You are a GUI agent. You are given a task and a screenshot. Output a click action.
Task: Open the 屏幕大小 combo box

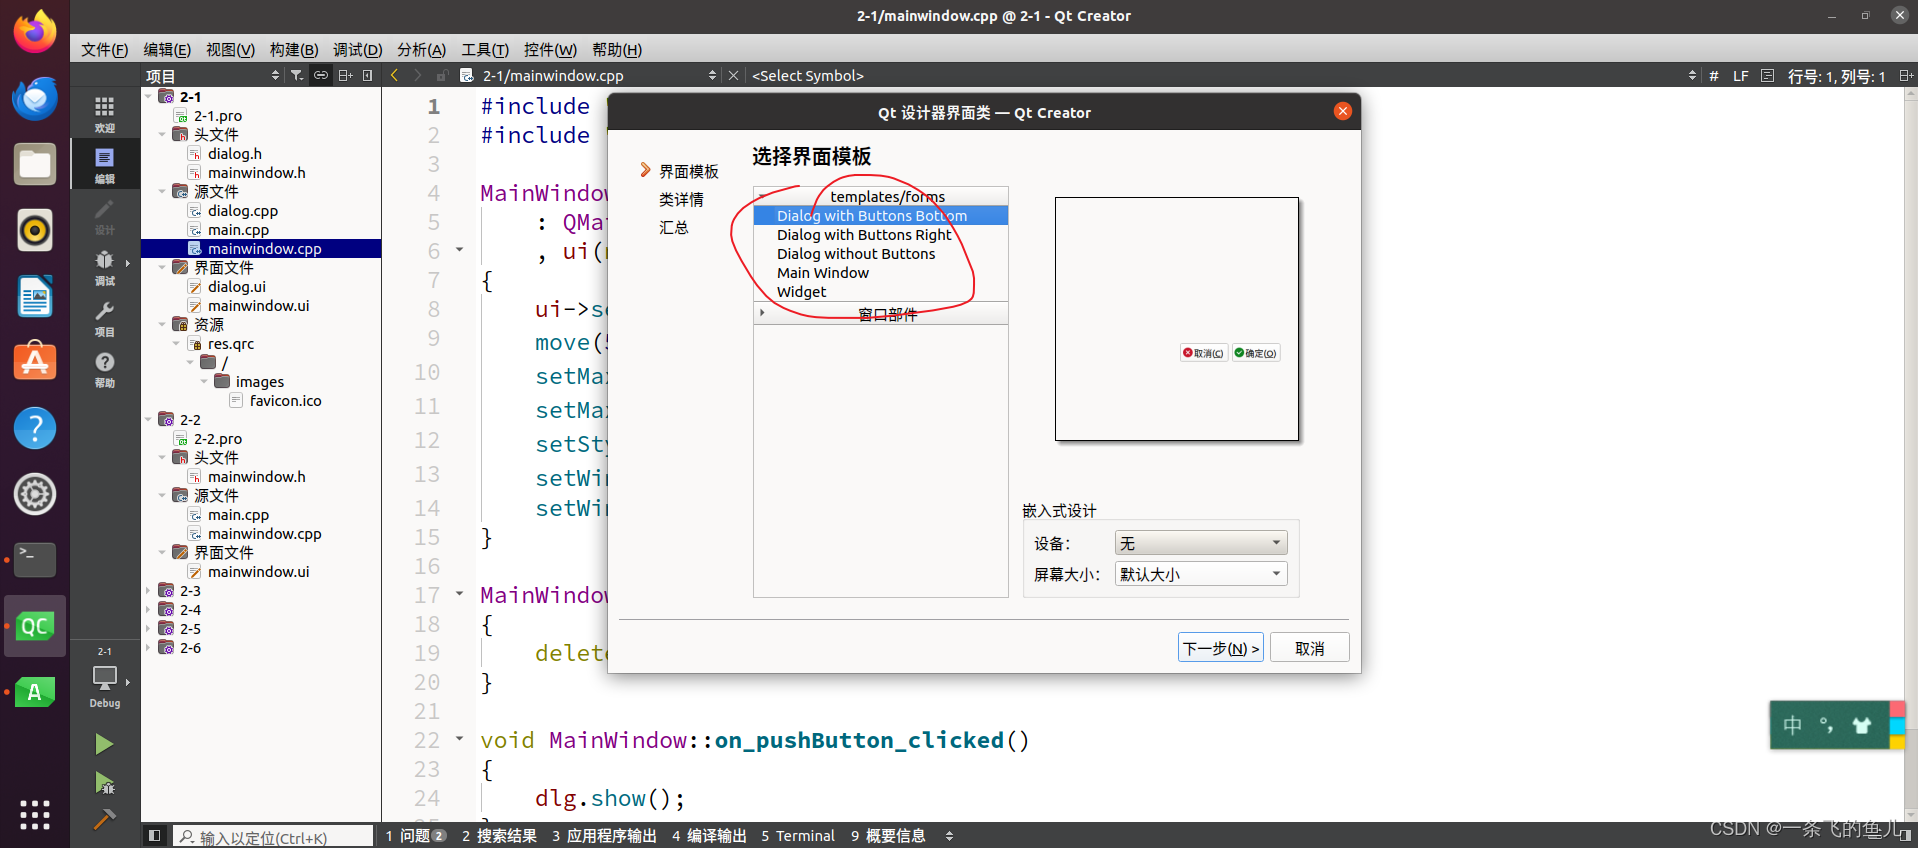(x=1200, y=574)
